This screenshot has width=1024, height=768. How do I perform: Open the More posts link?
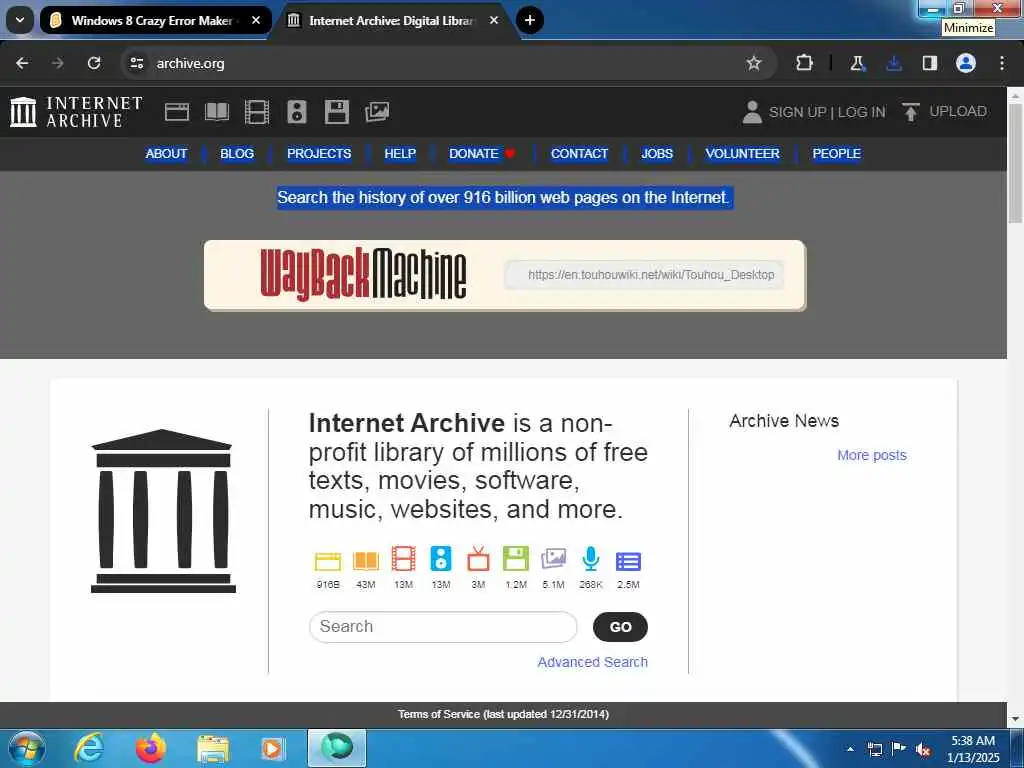[872, 455]
